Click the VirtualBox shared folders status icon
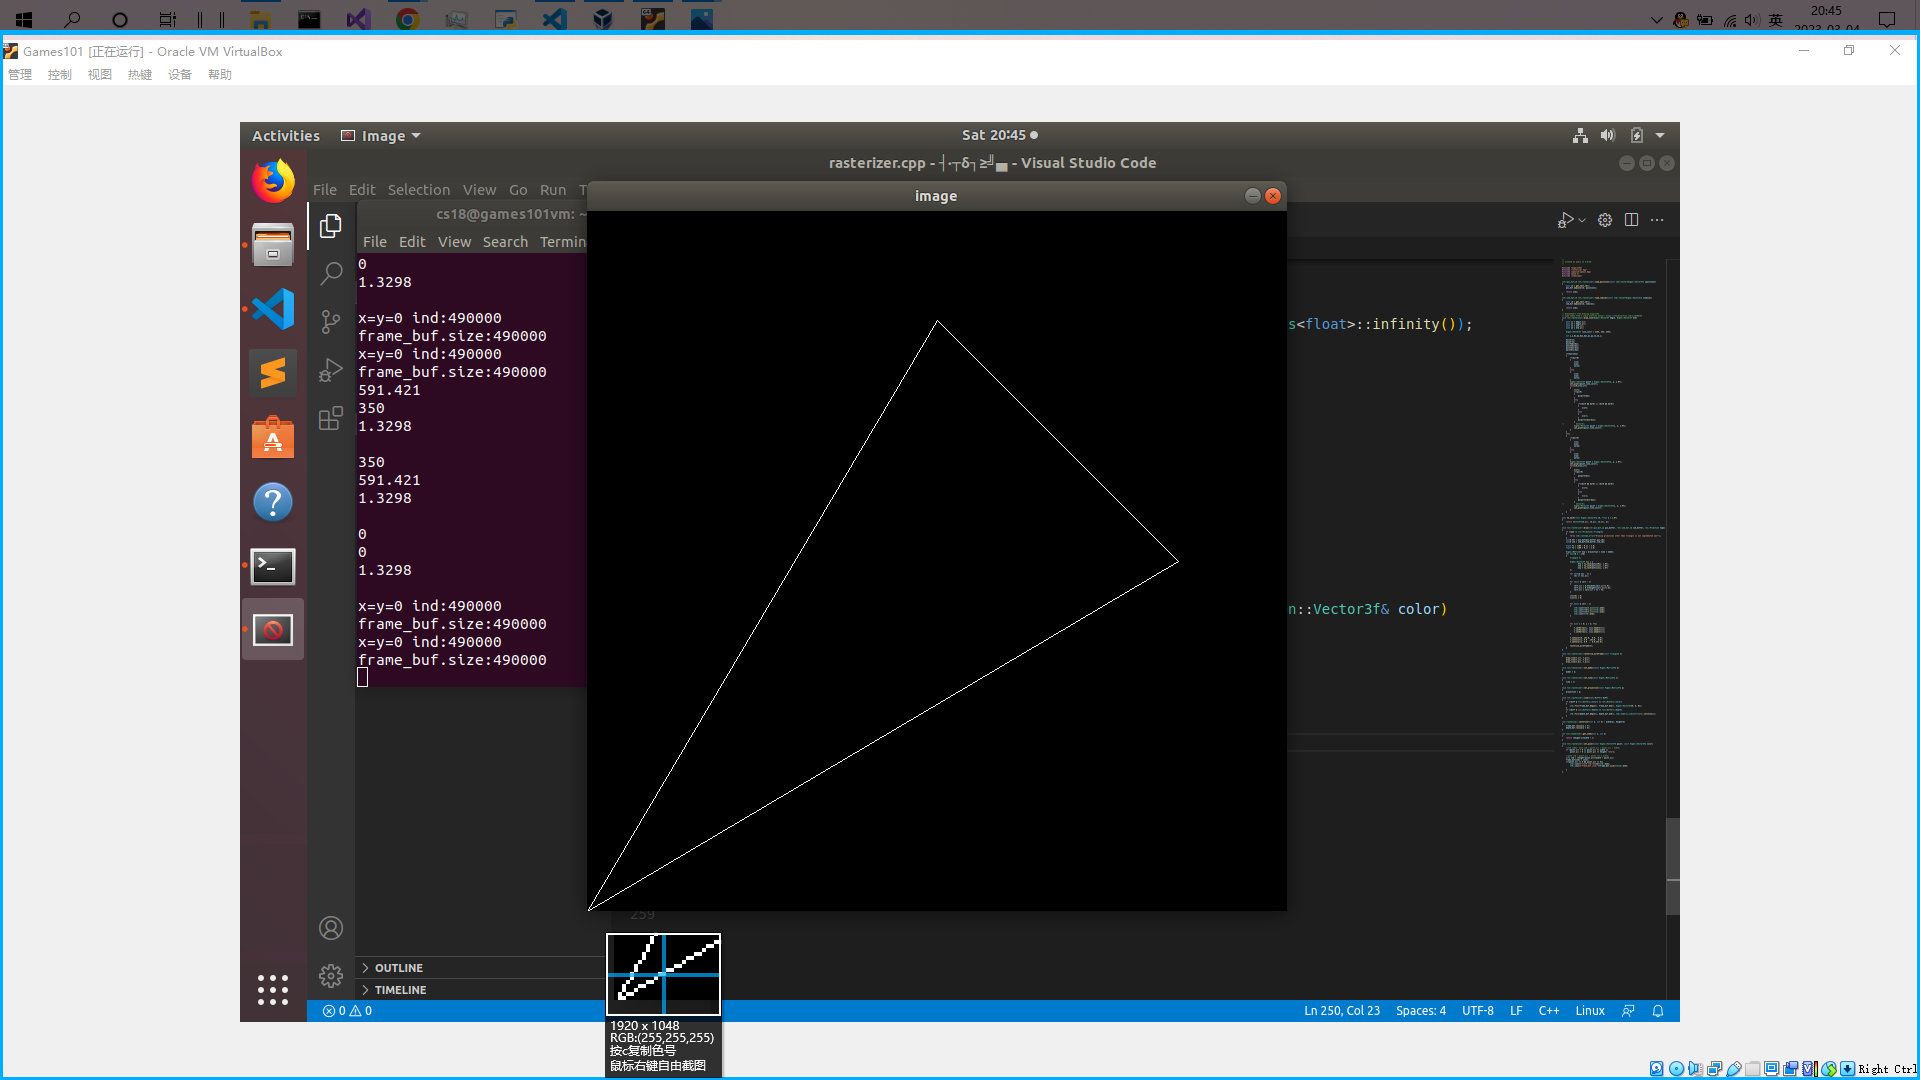 (x=1753, y=1069)
